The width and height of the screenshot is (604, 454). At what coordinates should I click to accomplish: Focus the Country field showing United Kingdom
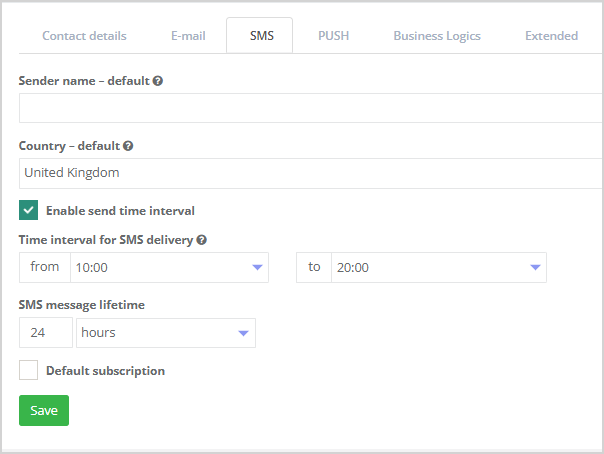point(310,173)
